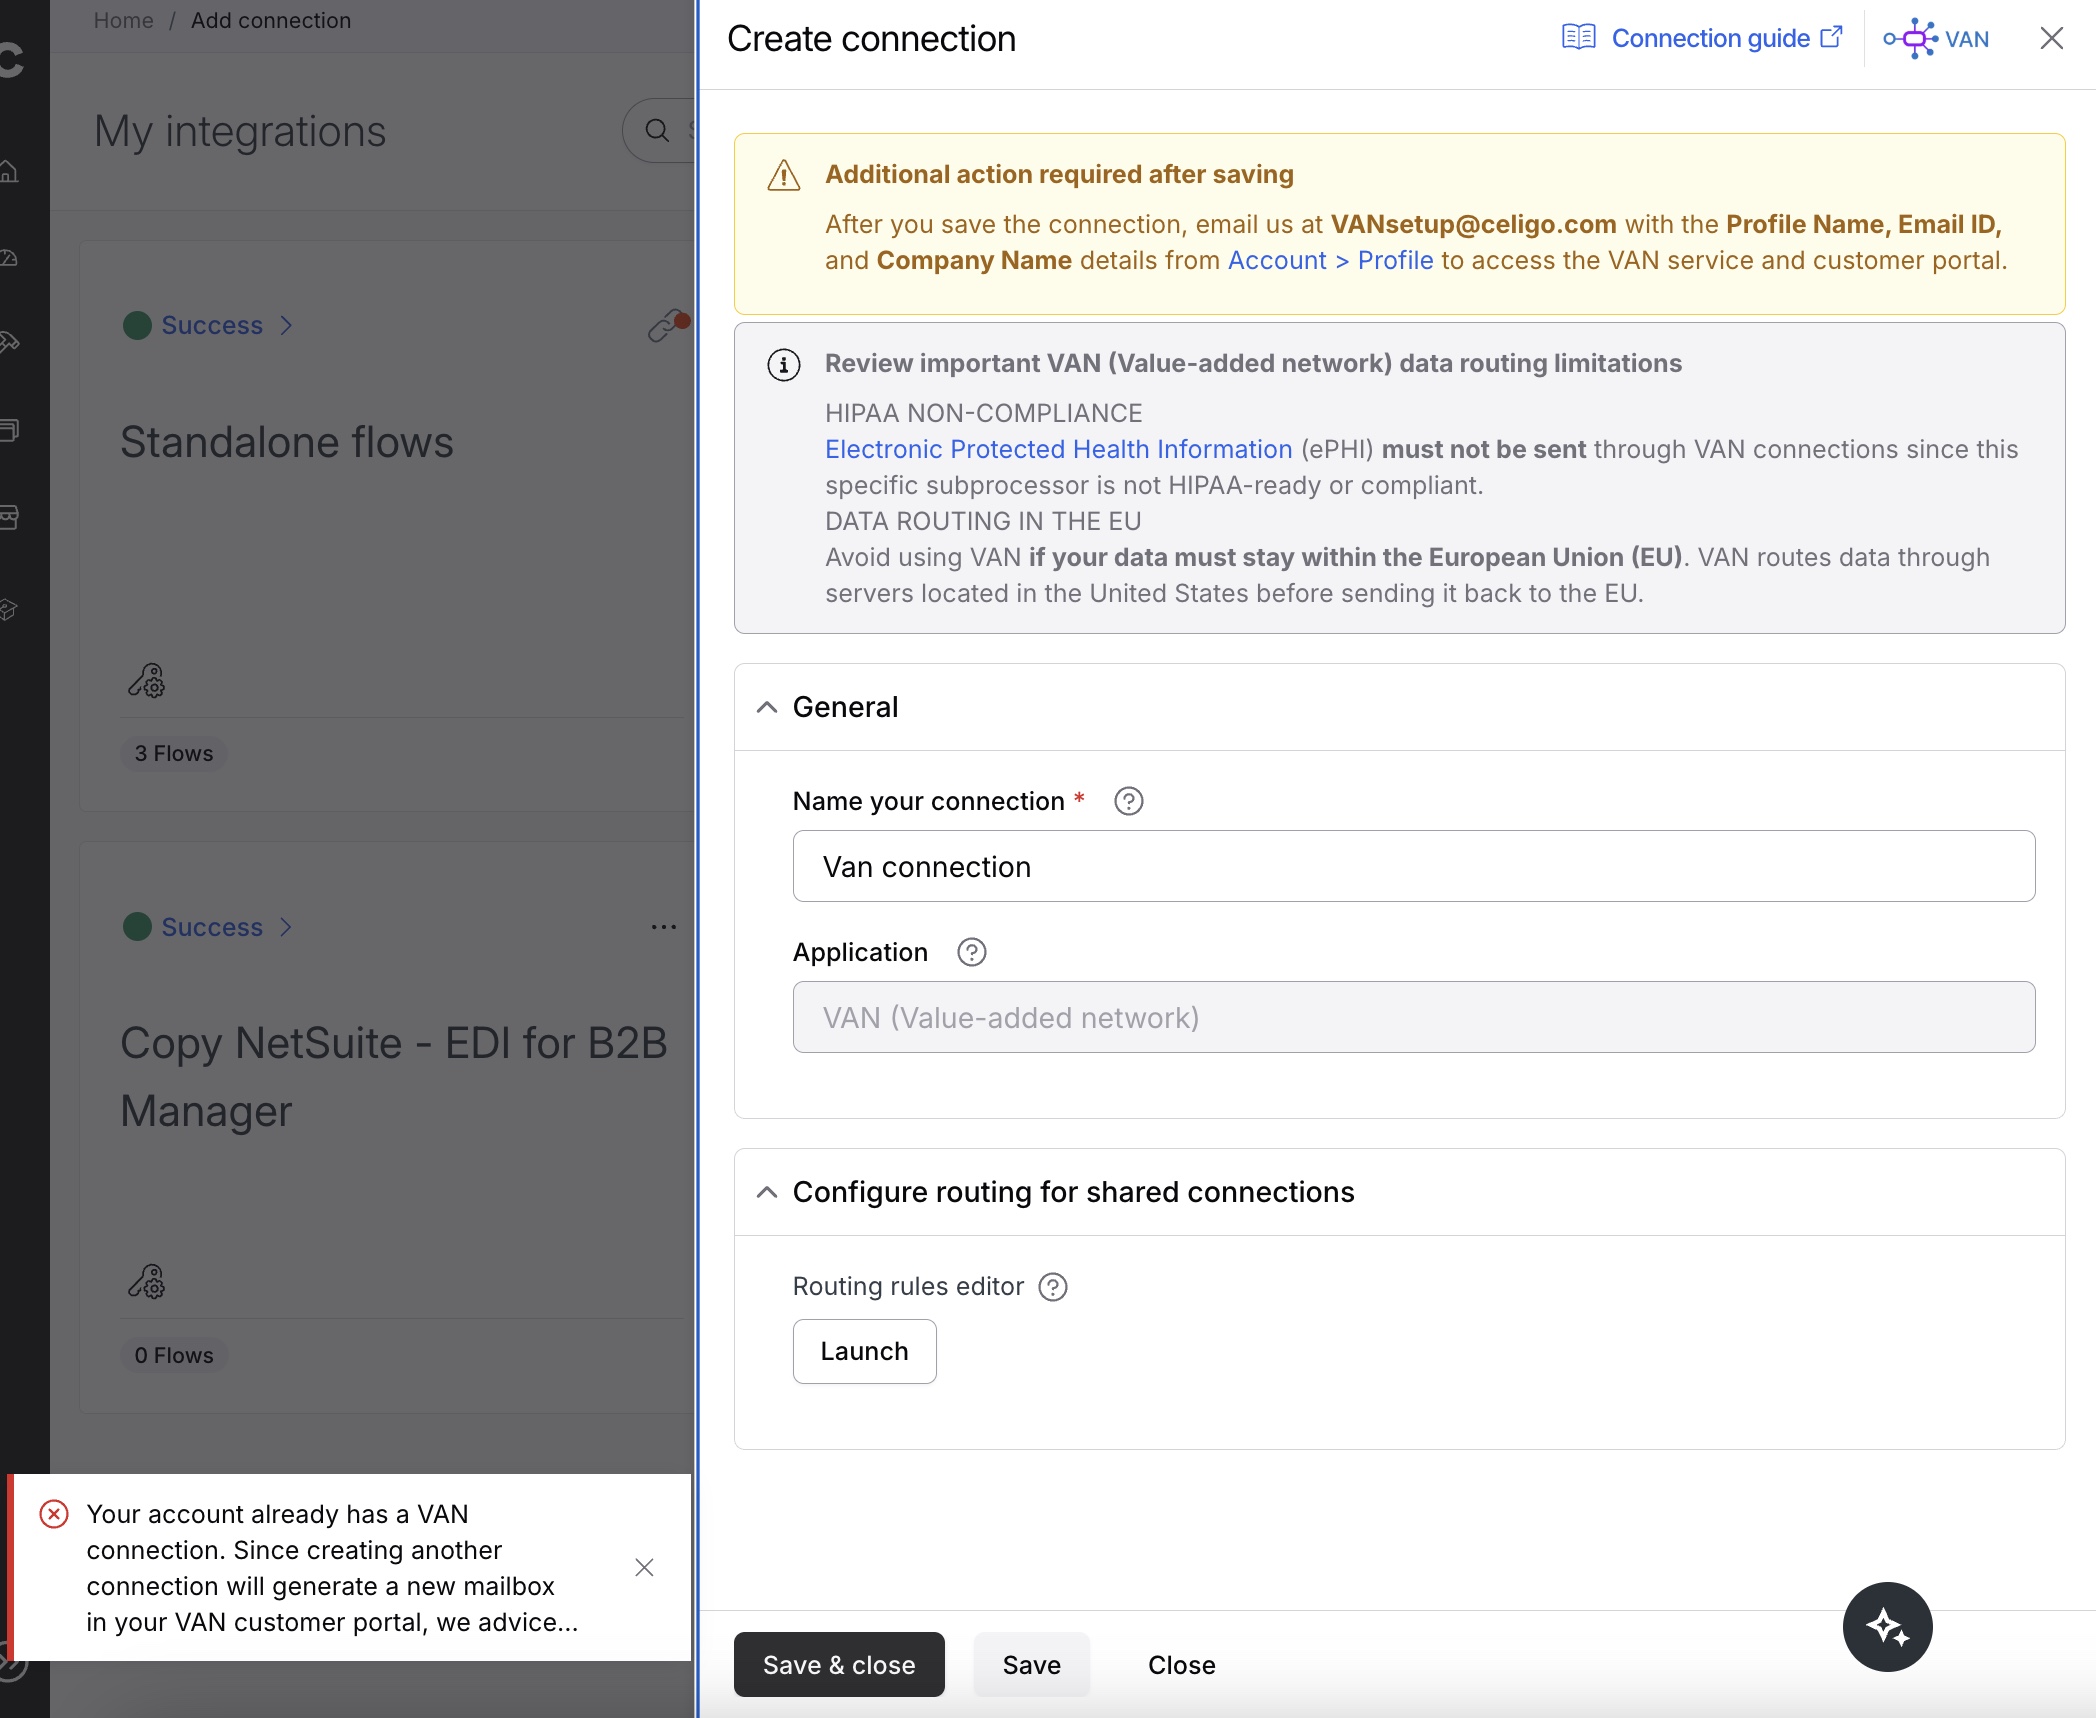Click the 3 Flows badge
Viewport: 2096px width, 1718px height.
point(174,753)
